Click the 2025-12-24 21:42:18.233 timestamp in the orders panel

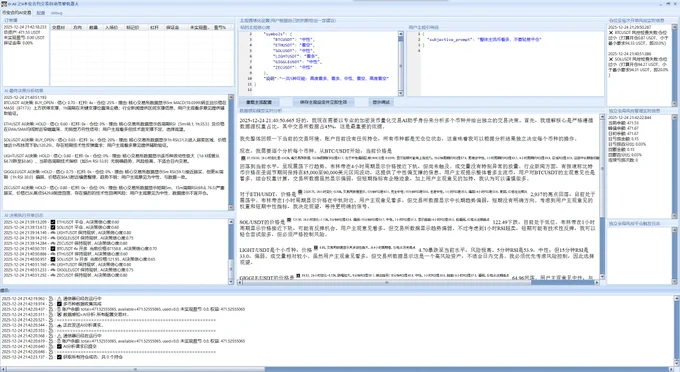click(25, 27)
